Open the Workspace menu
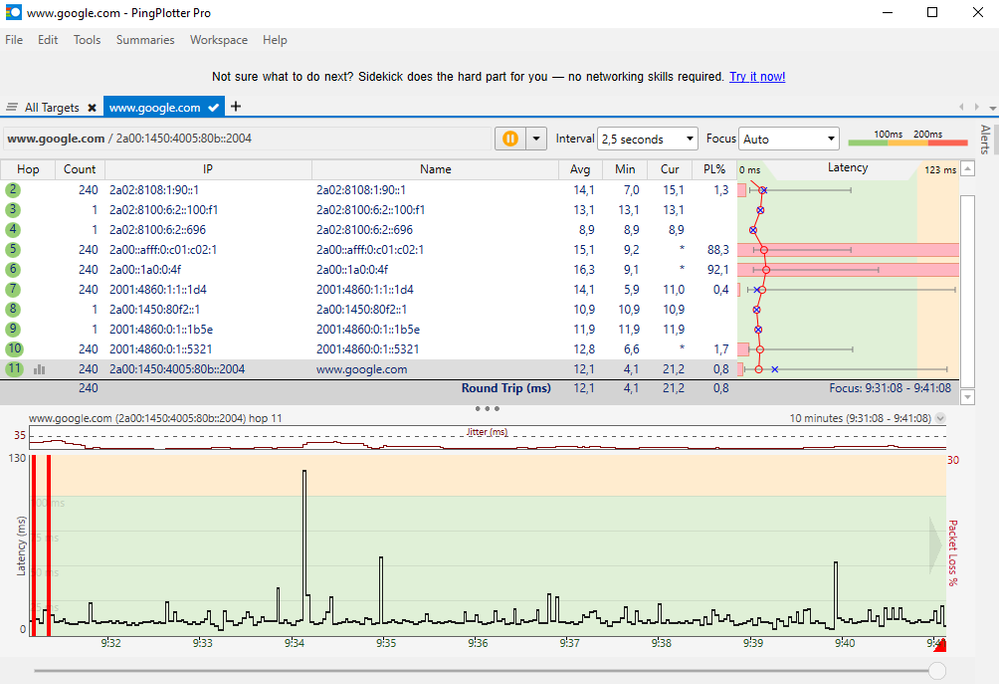999x684 pixels. pyautogui.click(x=218, y=40)
